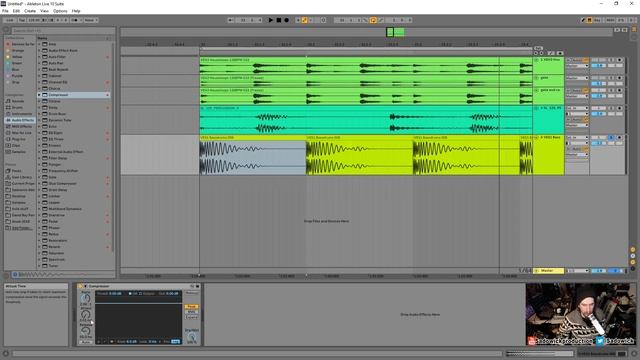Solo the teal audio track
This screenshot has height=360, width=640.
pos(611,108)
